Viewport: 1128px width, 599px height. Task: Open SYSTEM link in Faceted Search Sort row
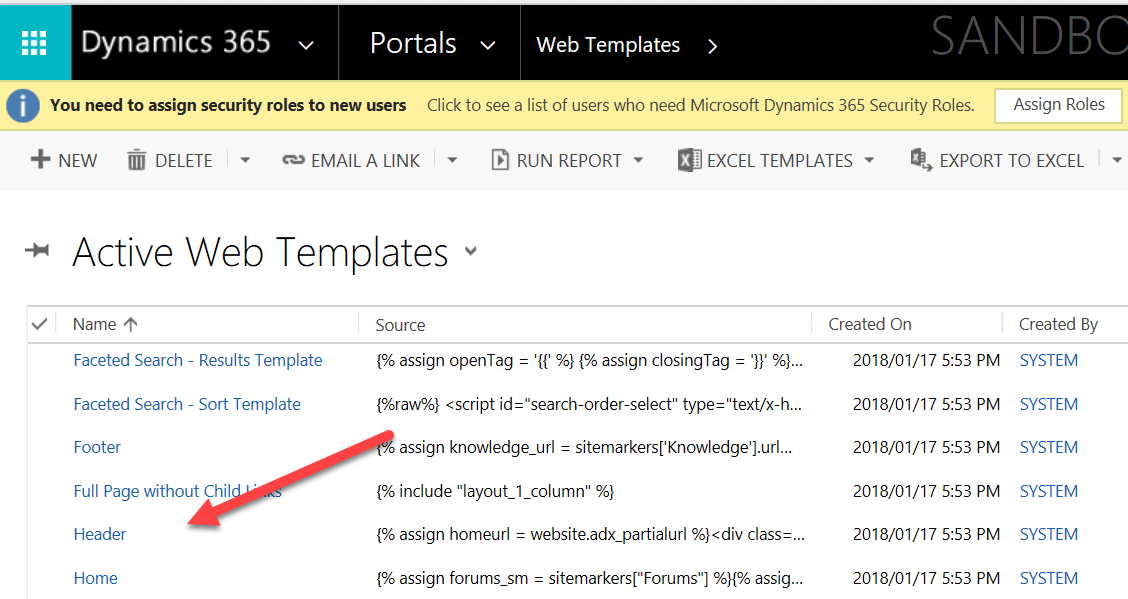pyautogui.click(x=1049, y=404)
